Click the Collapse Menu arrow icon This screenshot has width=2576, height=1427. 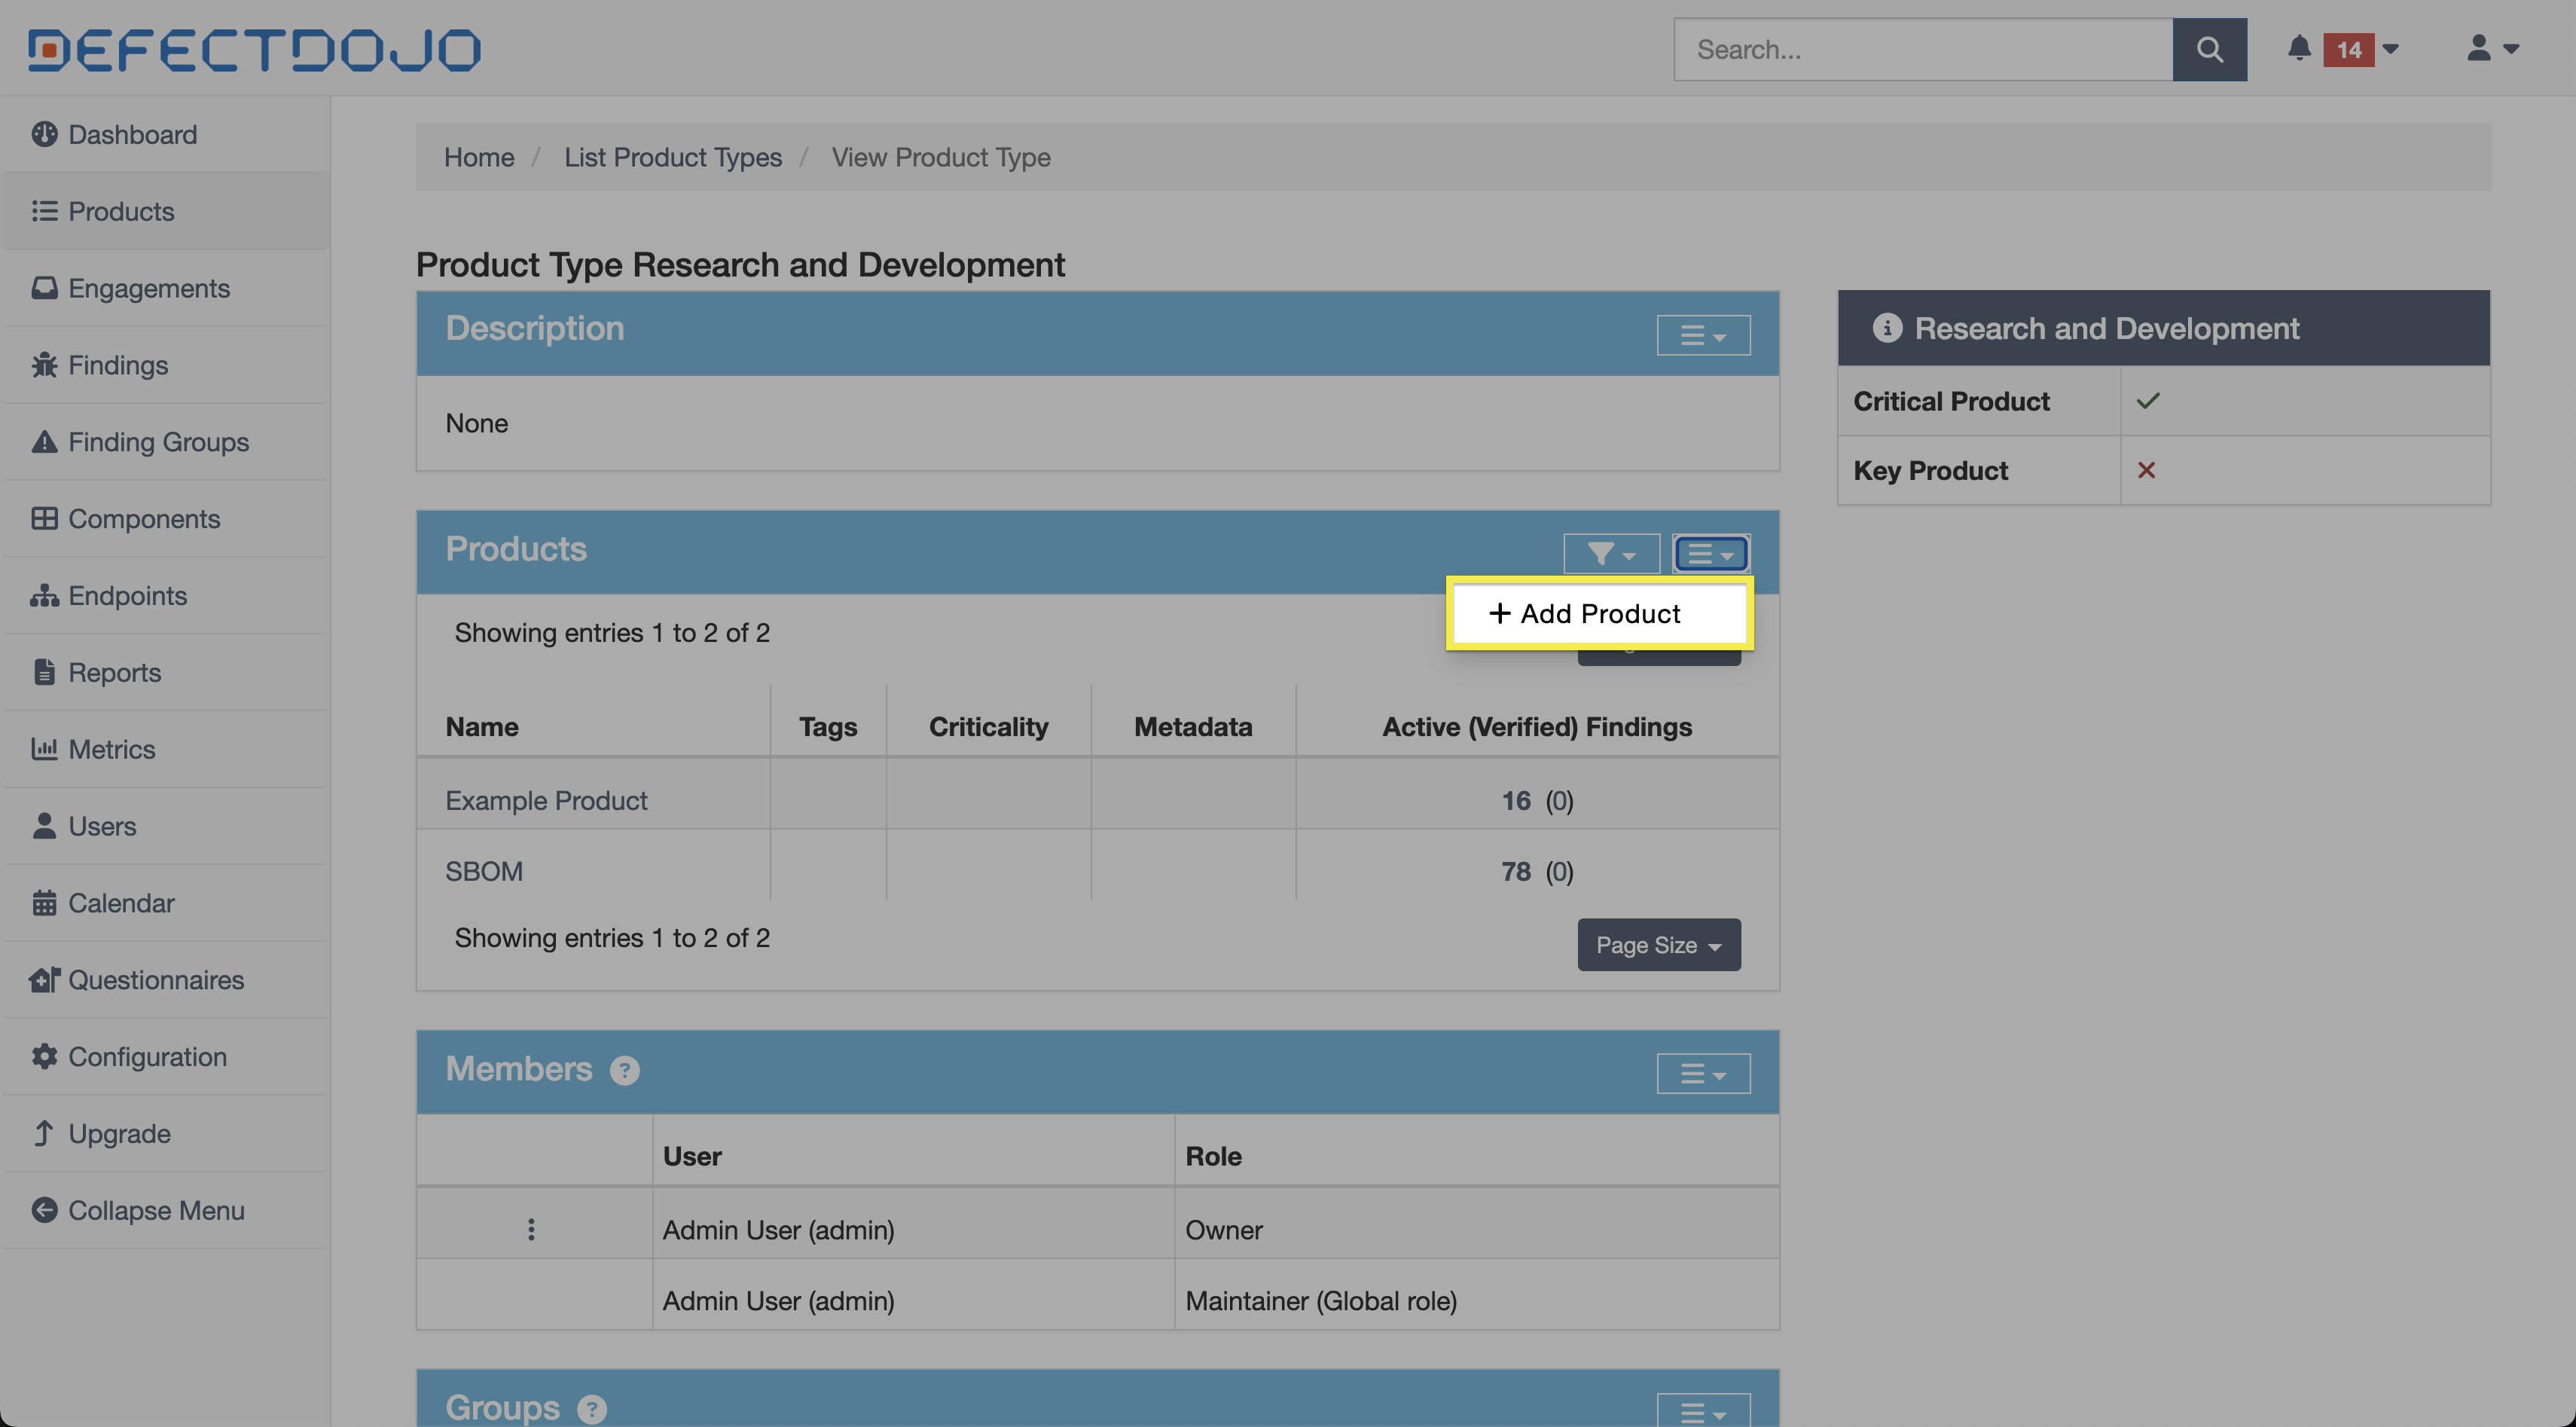click(44, 1210)
